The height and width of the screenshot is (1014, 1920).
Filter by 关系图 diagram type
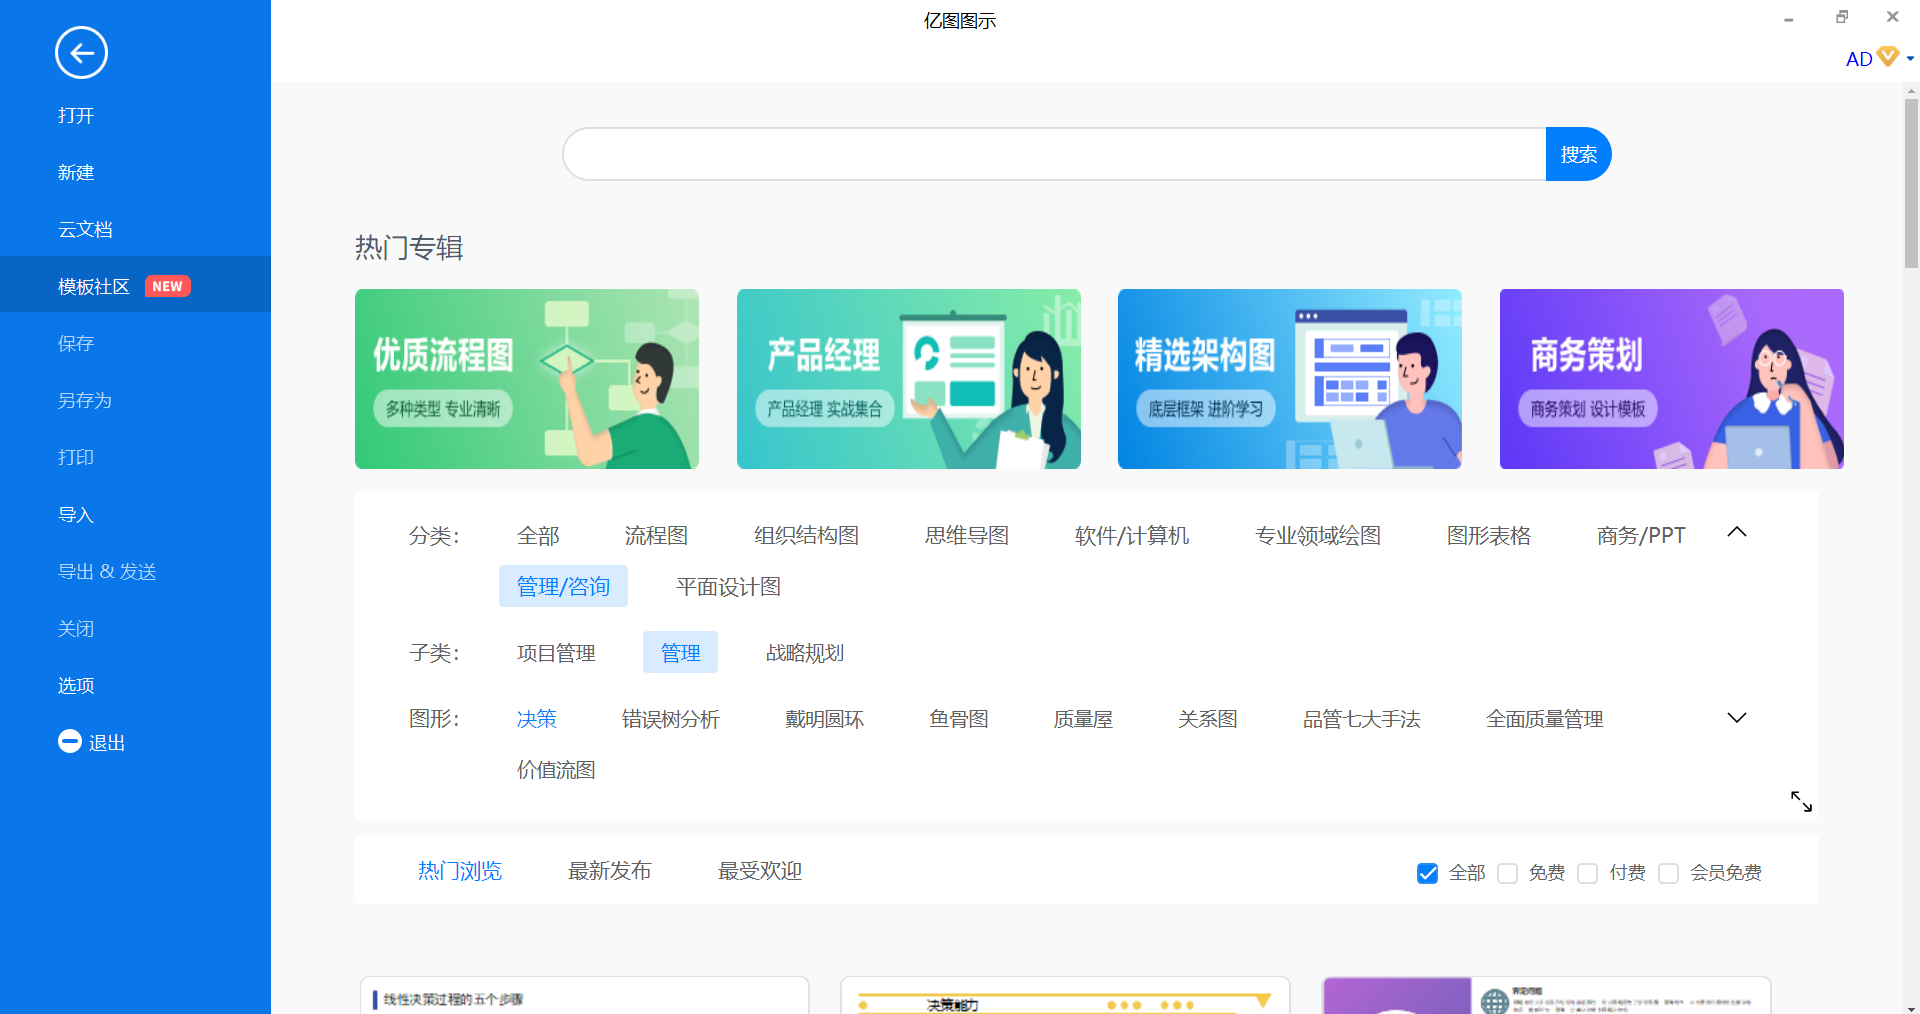coord(1208,719)
